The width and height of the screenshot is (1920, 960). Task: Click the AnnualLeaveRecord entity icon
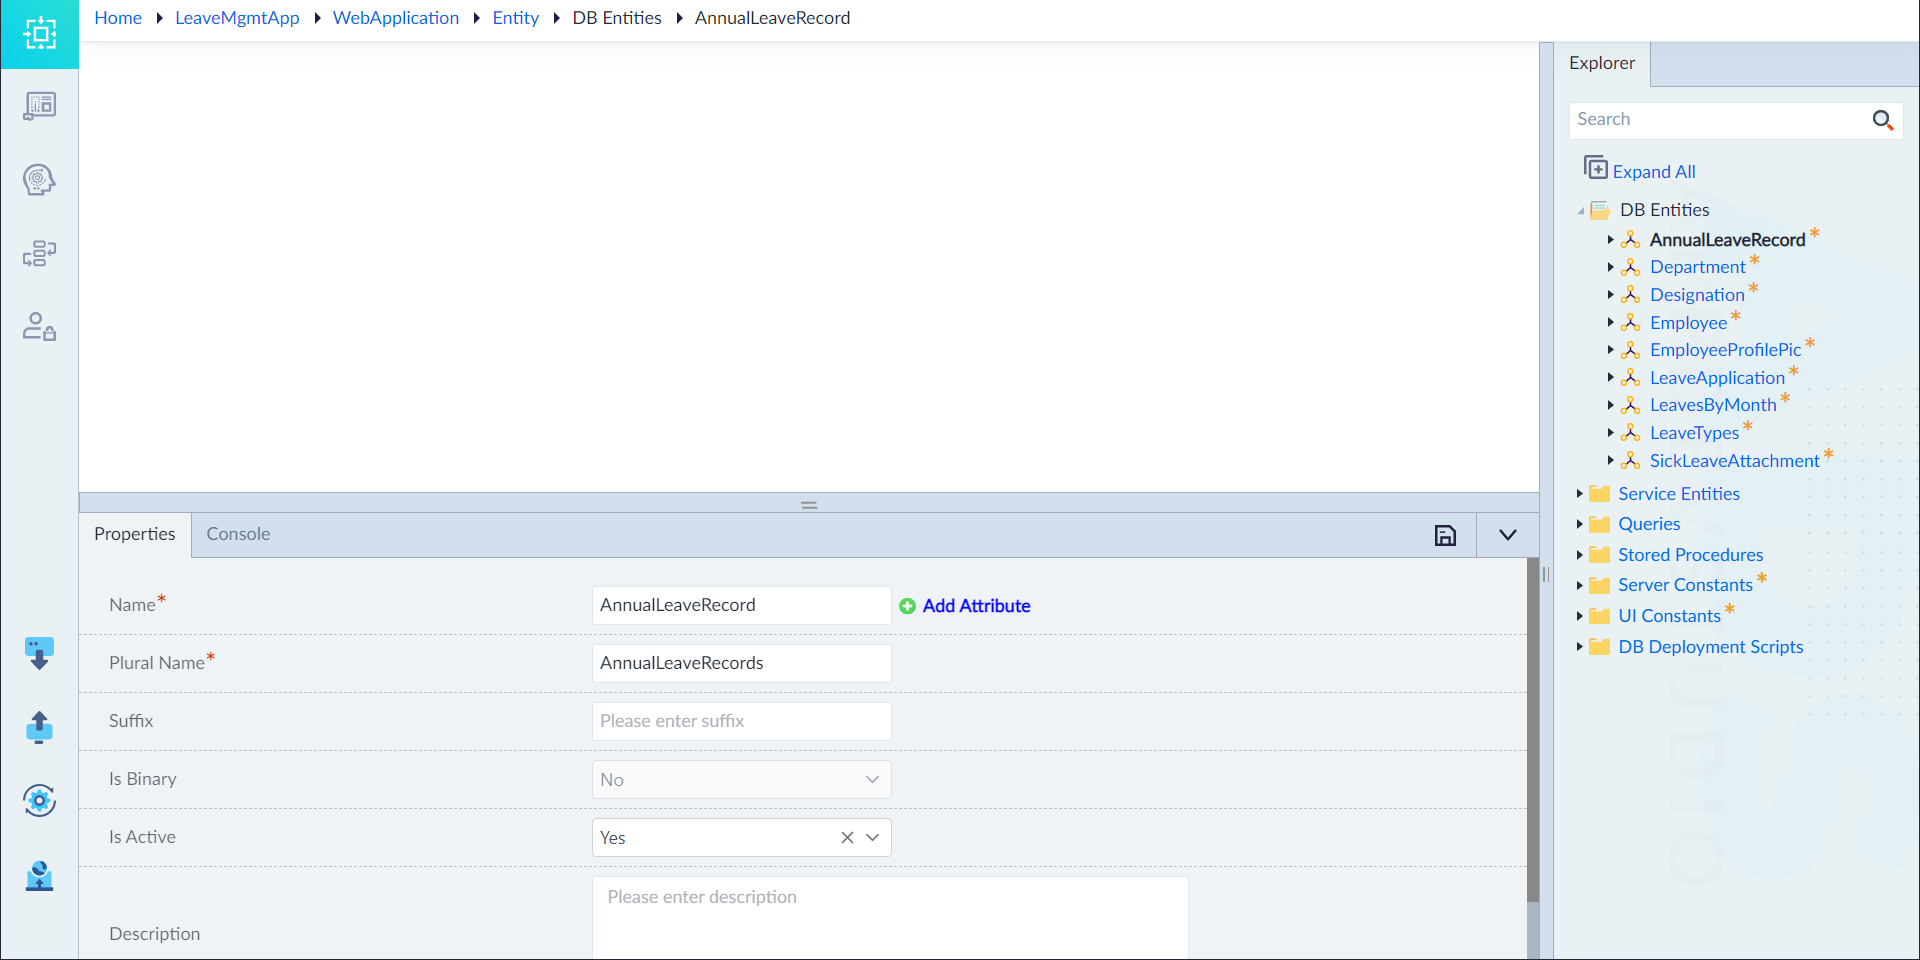[x=1631, y=239]
